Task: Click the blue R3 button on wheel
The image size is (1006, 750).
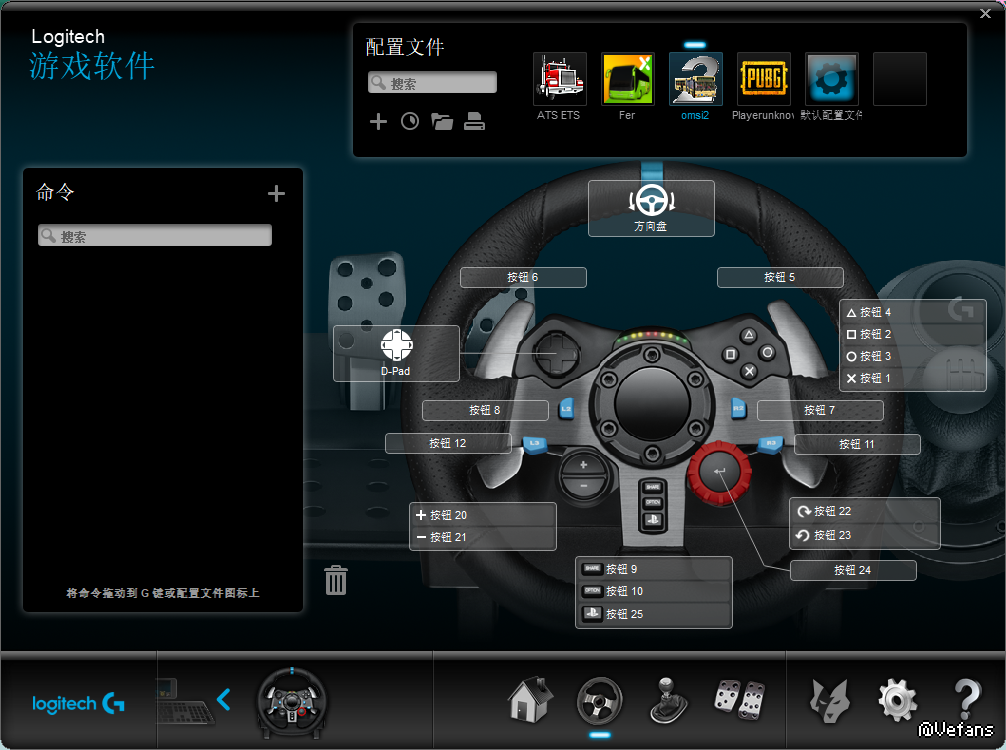Action: tap(771, 443)
